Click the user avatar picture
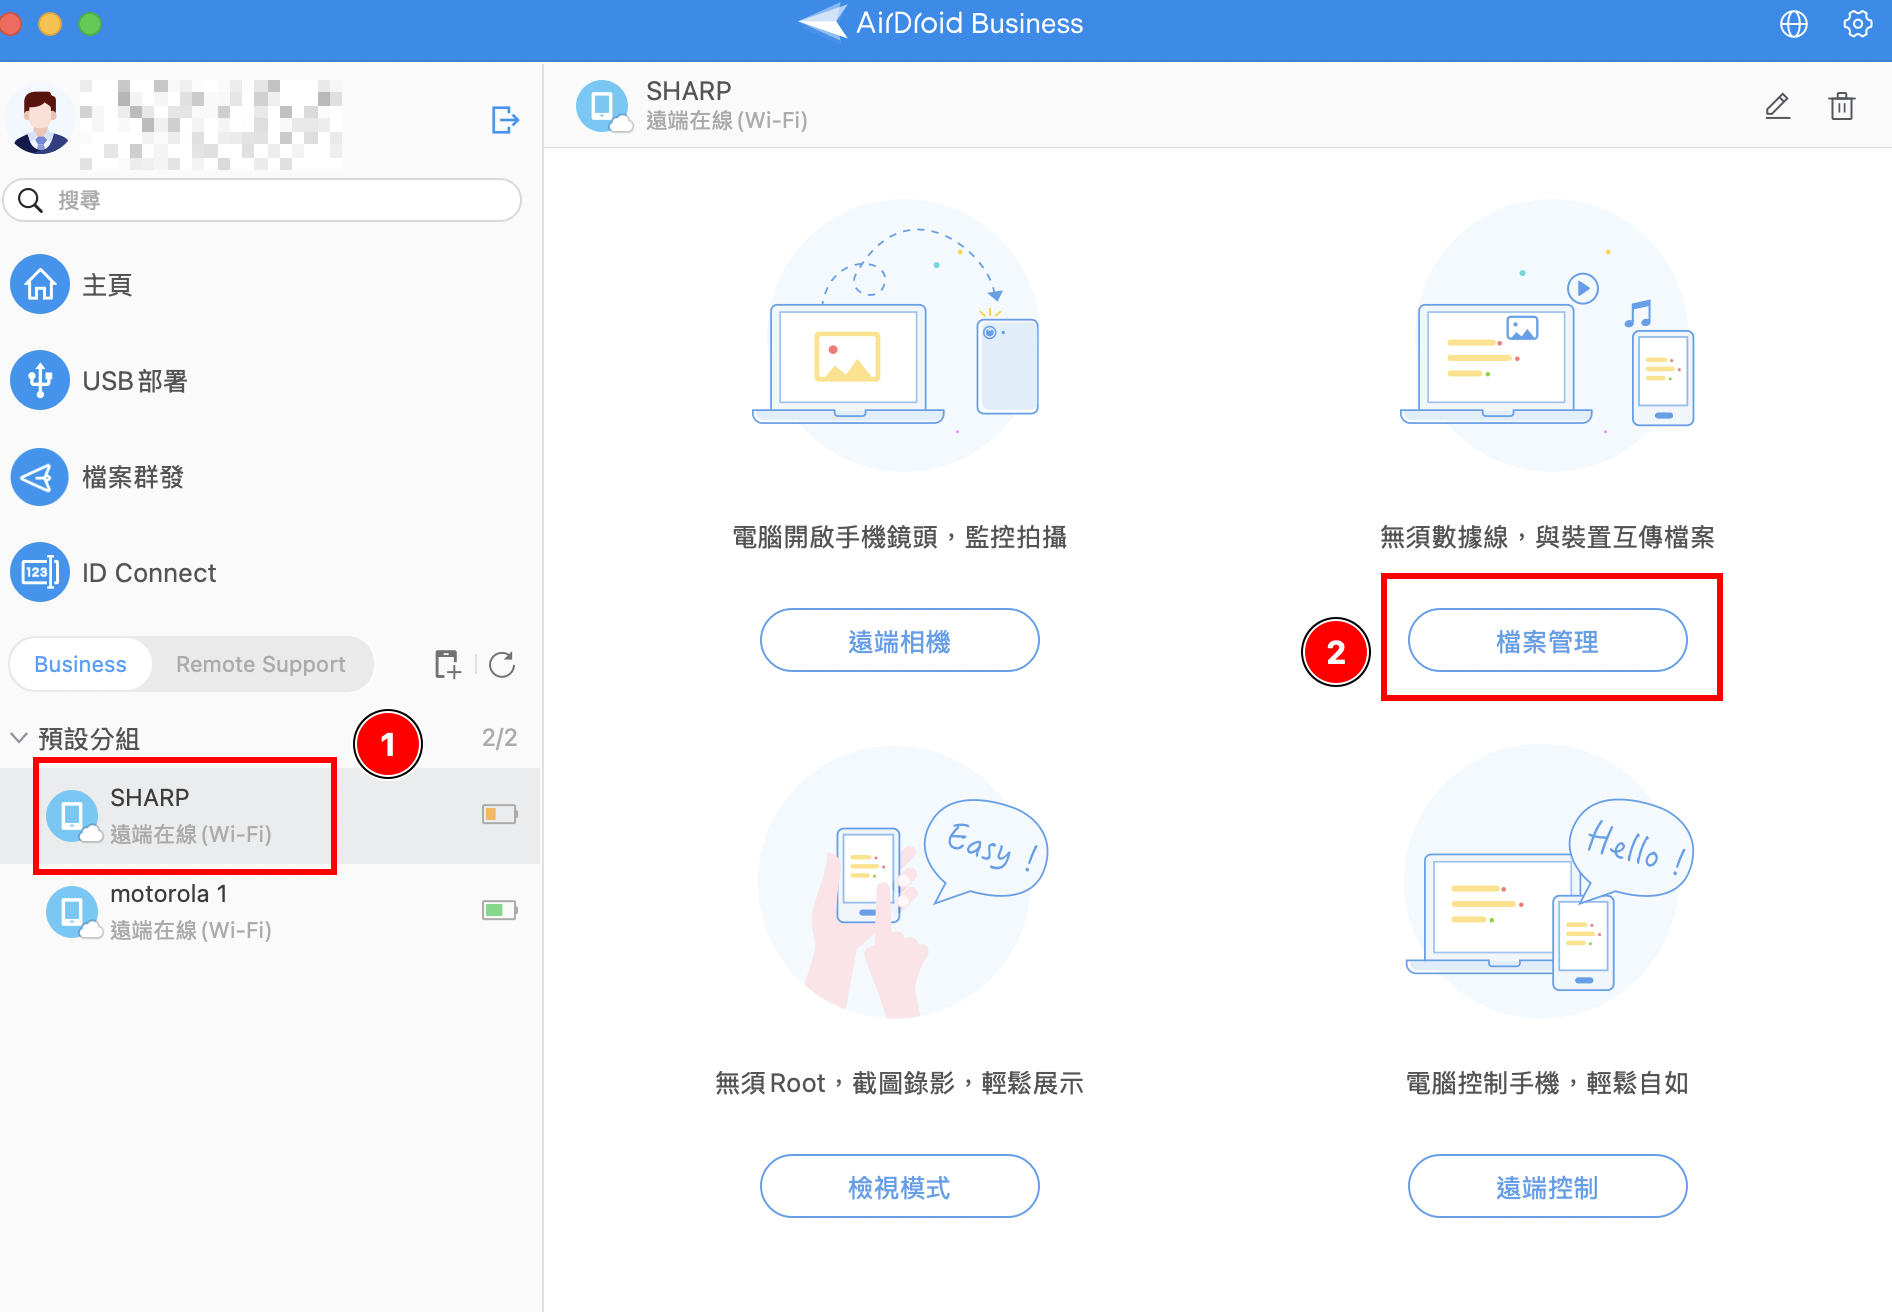 click(40, 120)
